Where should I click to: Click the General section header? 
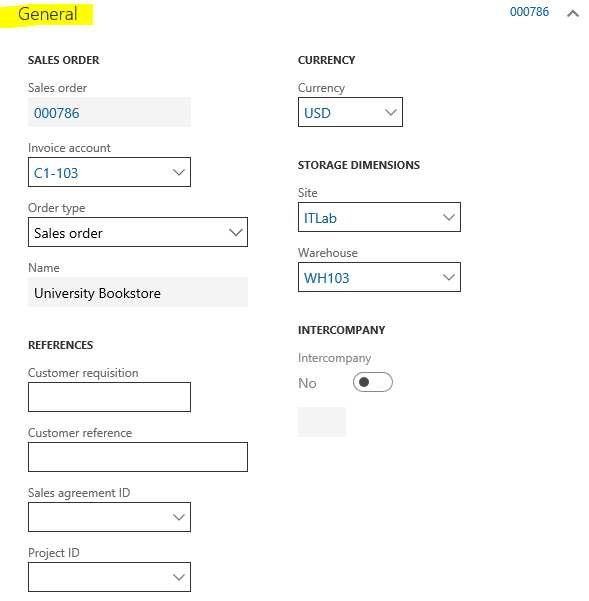click(48, 14)
